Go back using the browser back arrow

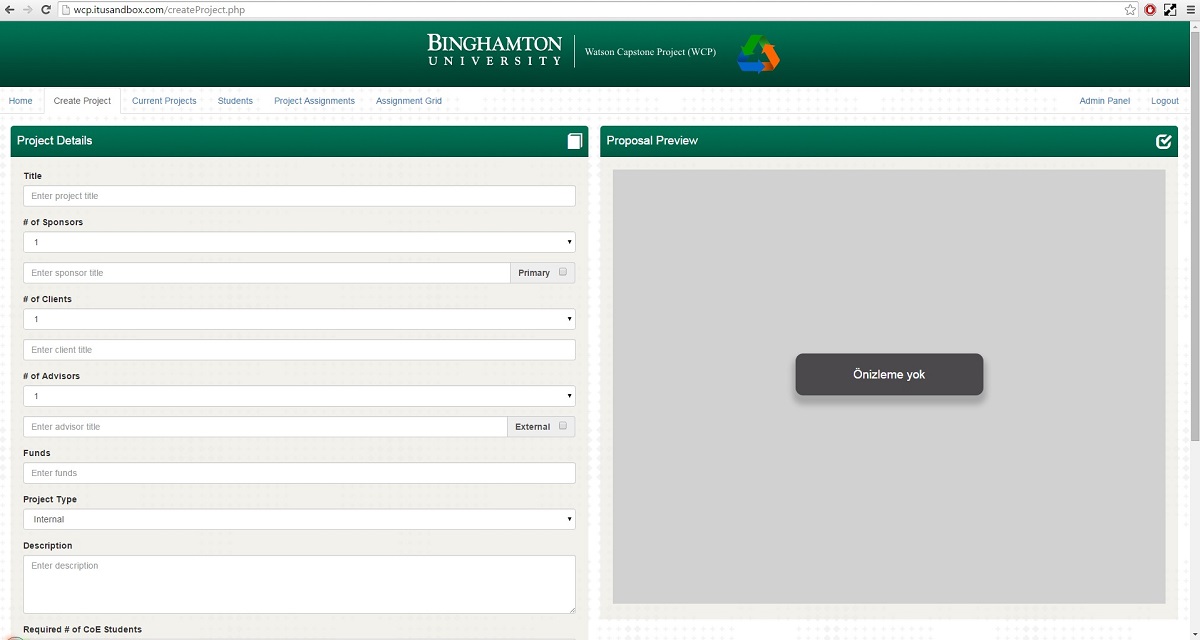click(x=9, y=10)
